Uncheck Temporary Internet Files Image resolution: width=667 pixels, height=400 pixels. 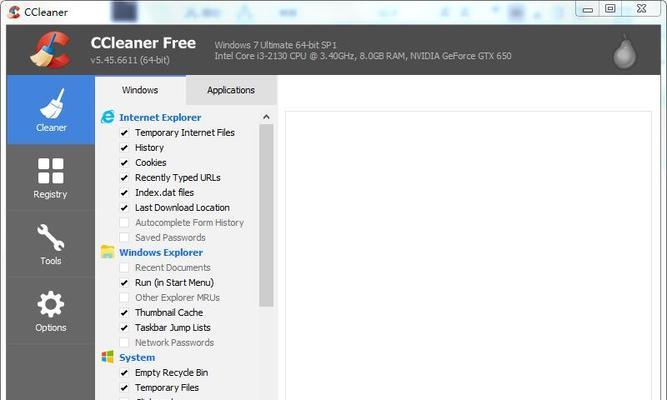tap(124, 133)
